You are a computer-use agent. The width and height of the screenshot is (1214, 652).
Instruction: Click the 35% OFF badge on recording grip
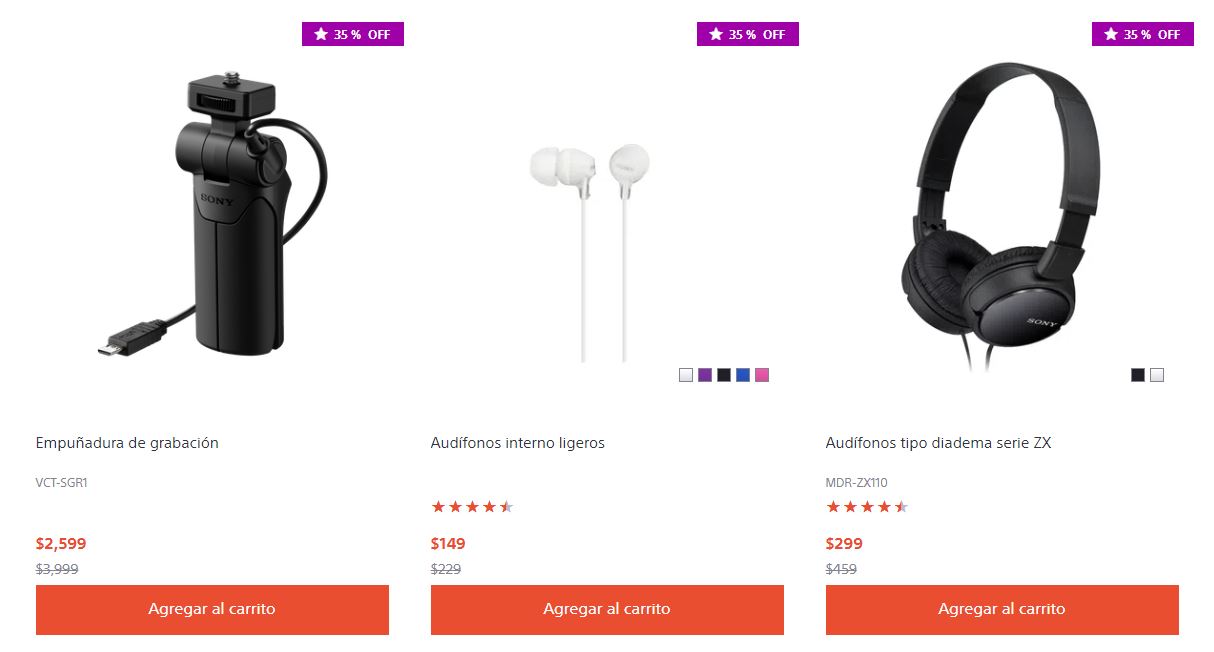353,34
